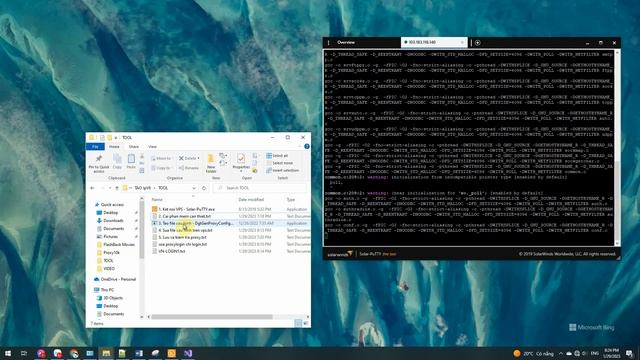The height and width of the screenshot is (360, 640).
Task: Select the 103 session tab in Solar-PuTTY
Action: pos(433,42)
